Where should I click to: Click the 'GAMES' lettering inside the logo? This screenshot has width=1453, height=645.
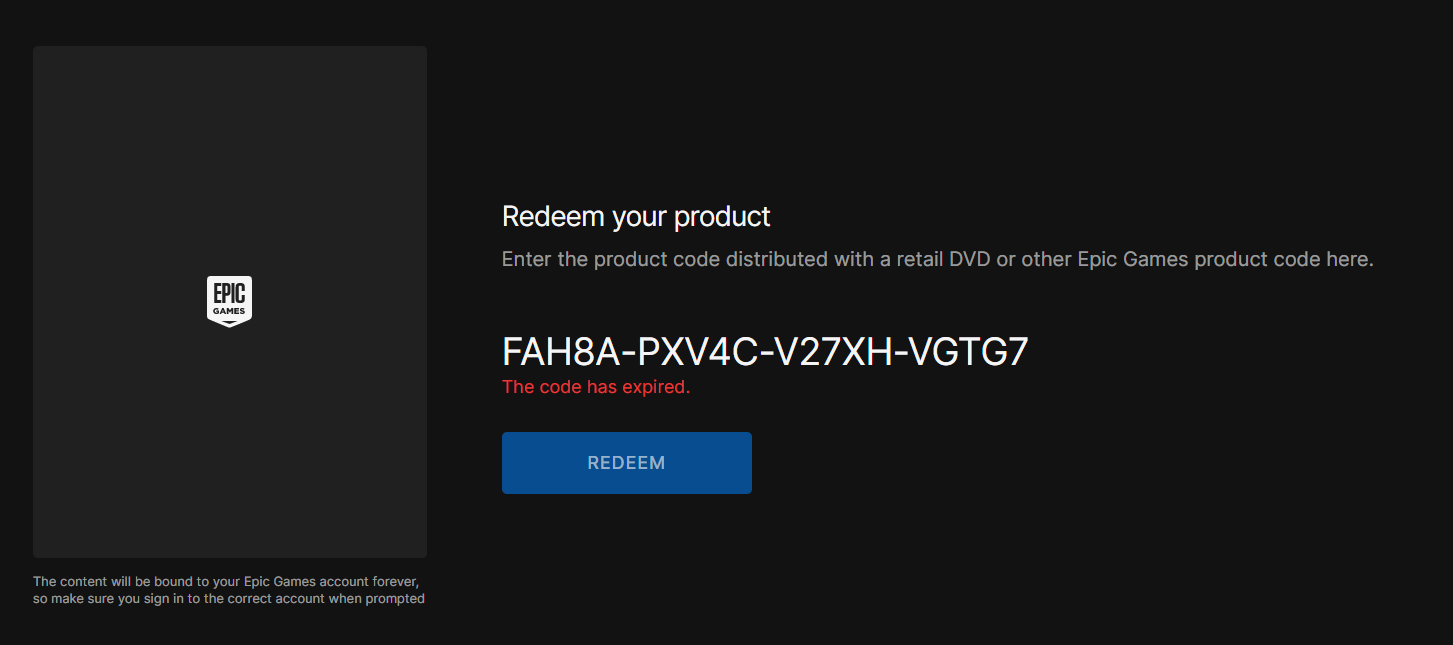(229, 311)
